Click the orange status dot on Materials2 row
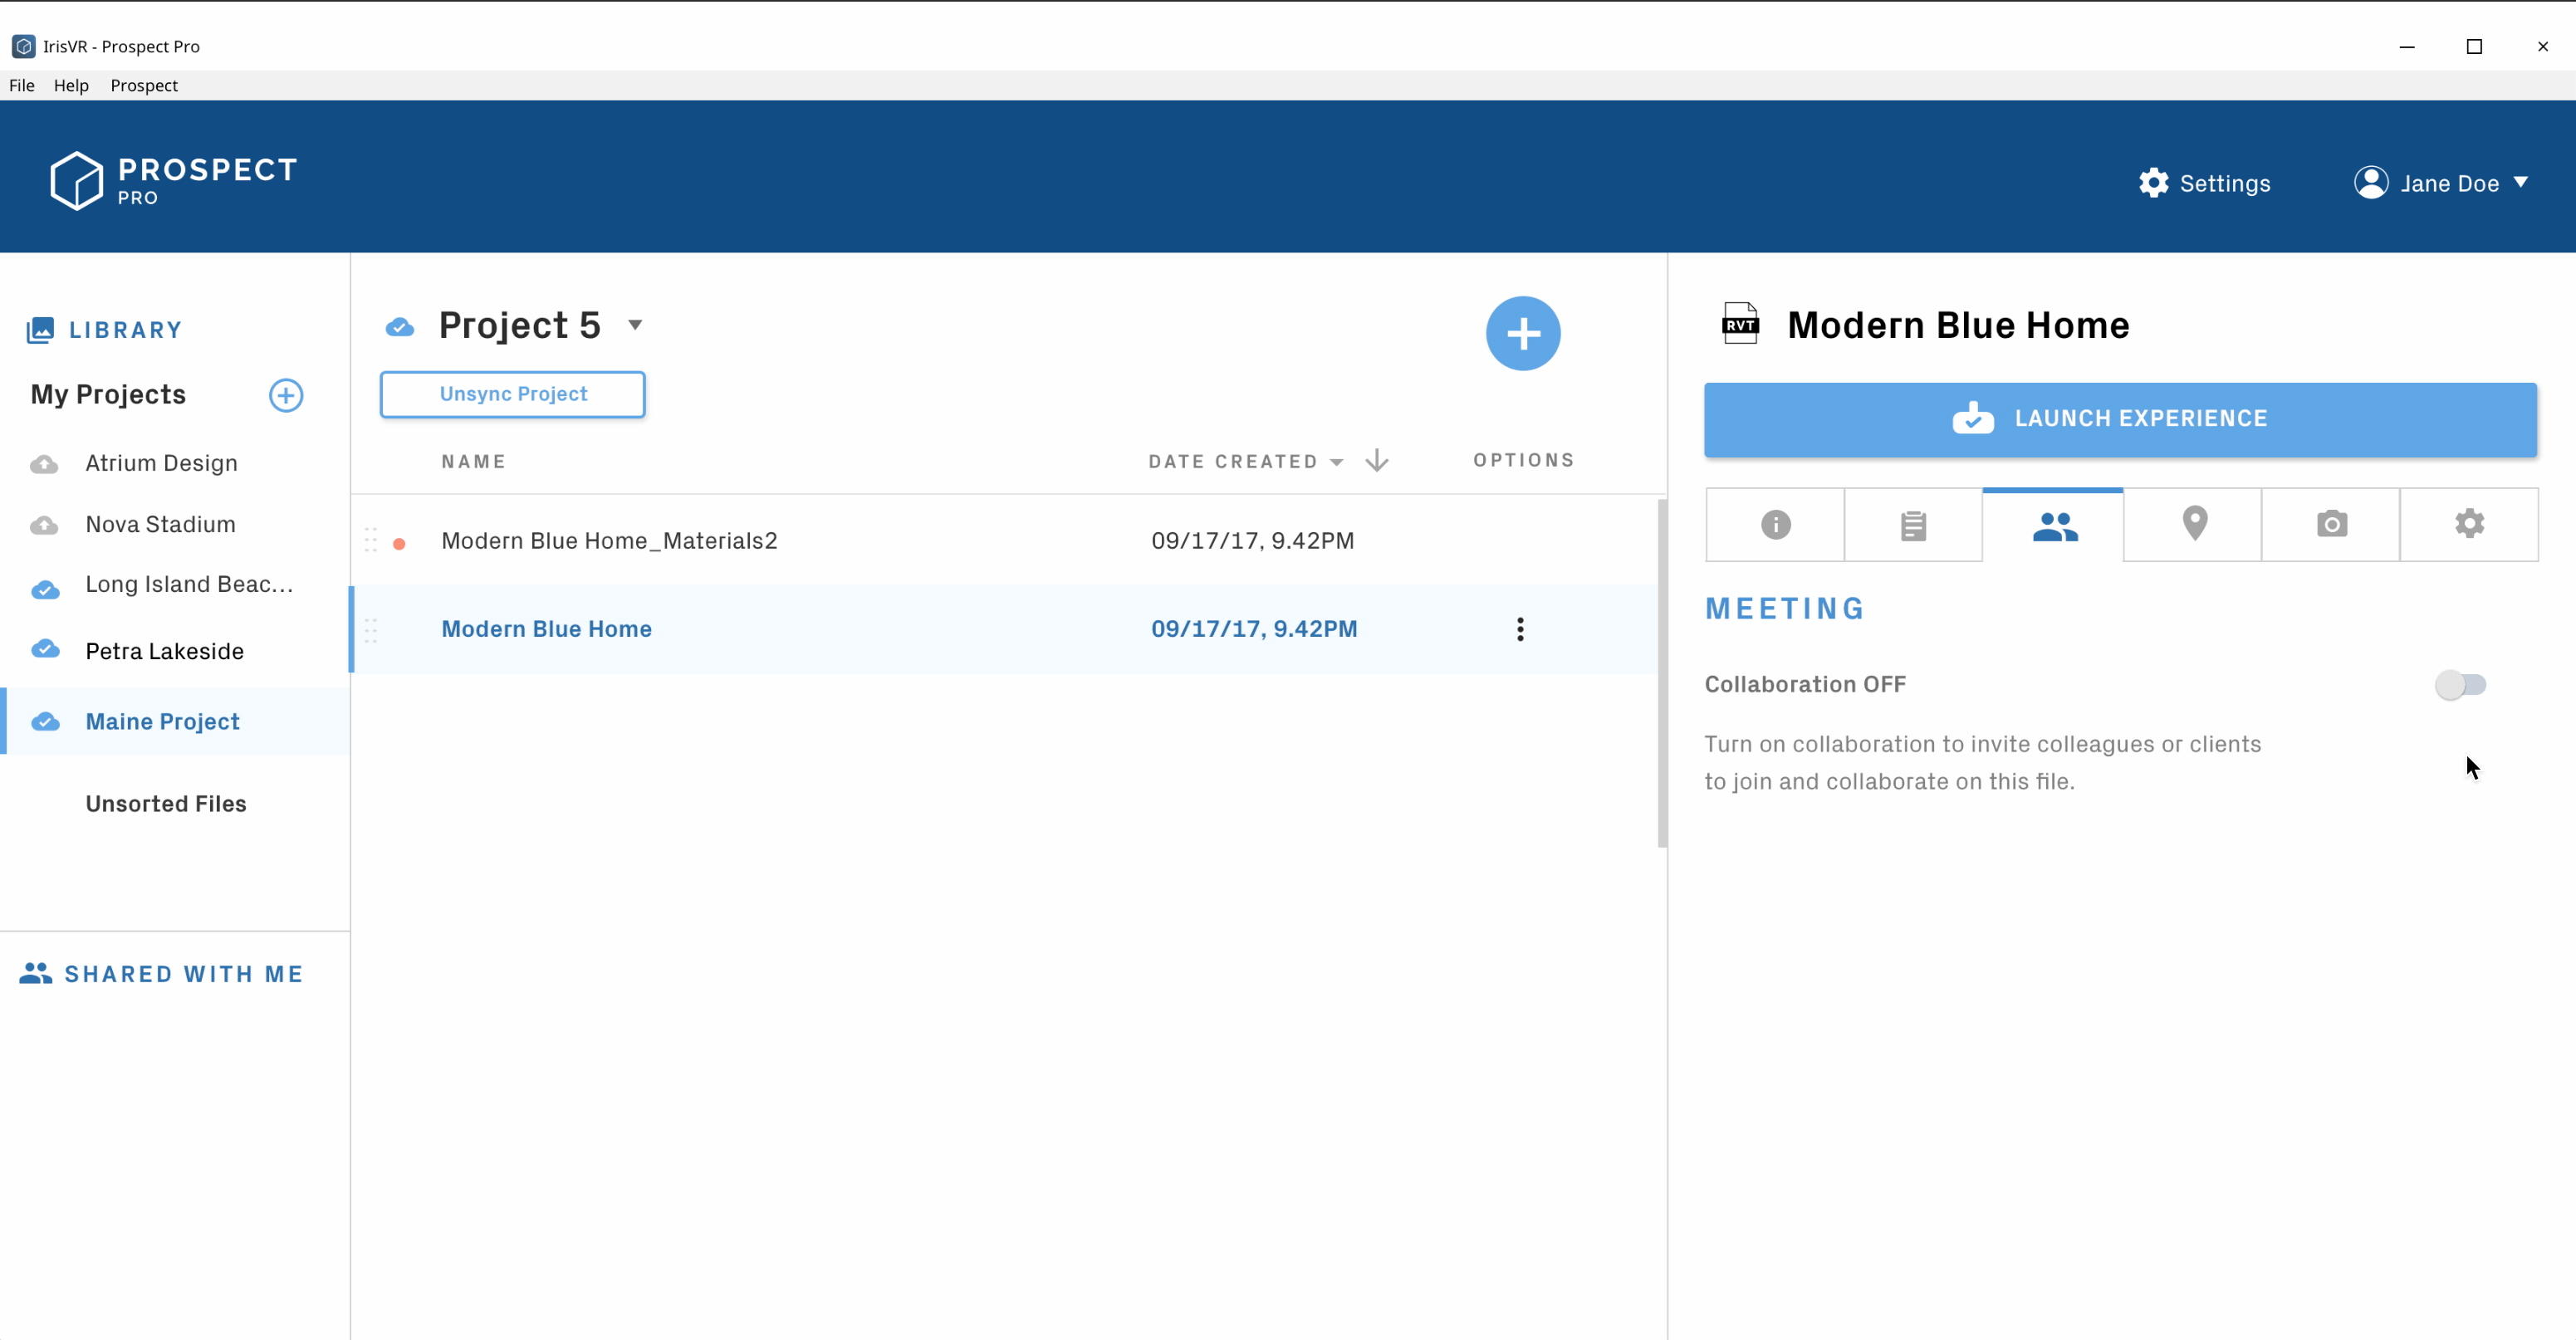2576x1340 pixels. (399, 544)
